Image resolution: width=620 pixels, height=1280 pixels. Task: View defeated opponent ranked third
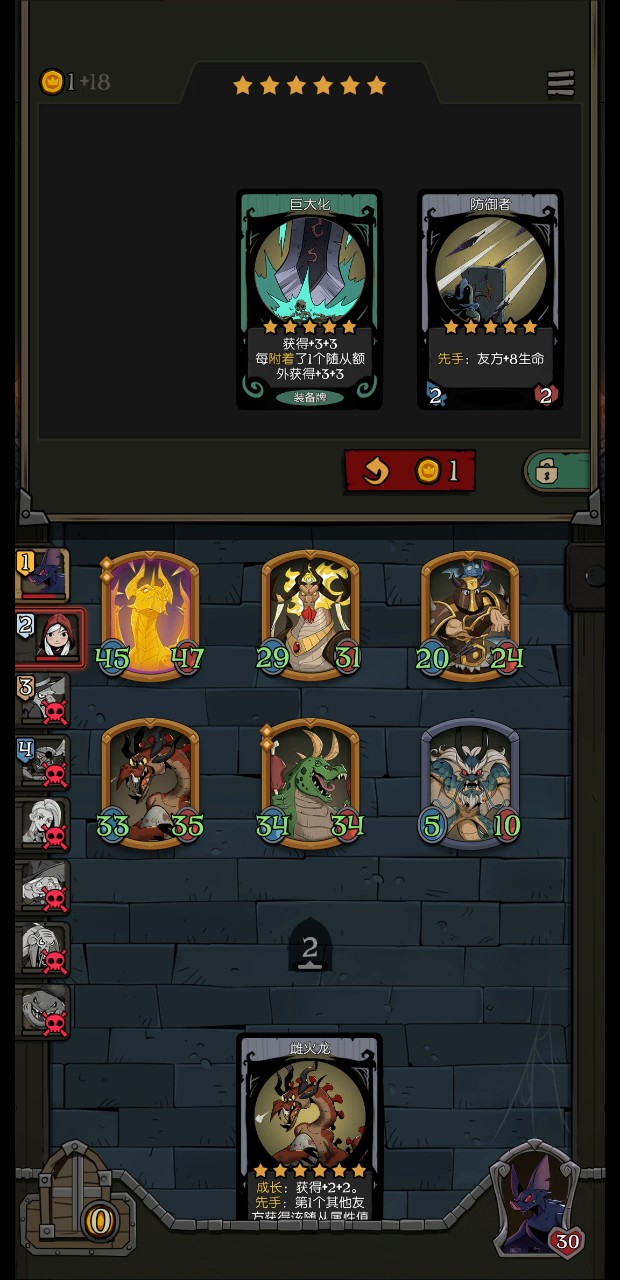click(43, 698)
